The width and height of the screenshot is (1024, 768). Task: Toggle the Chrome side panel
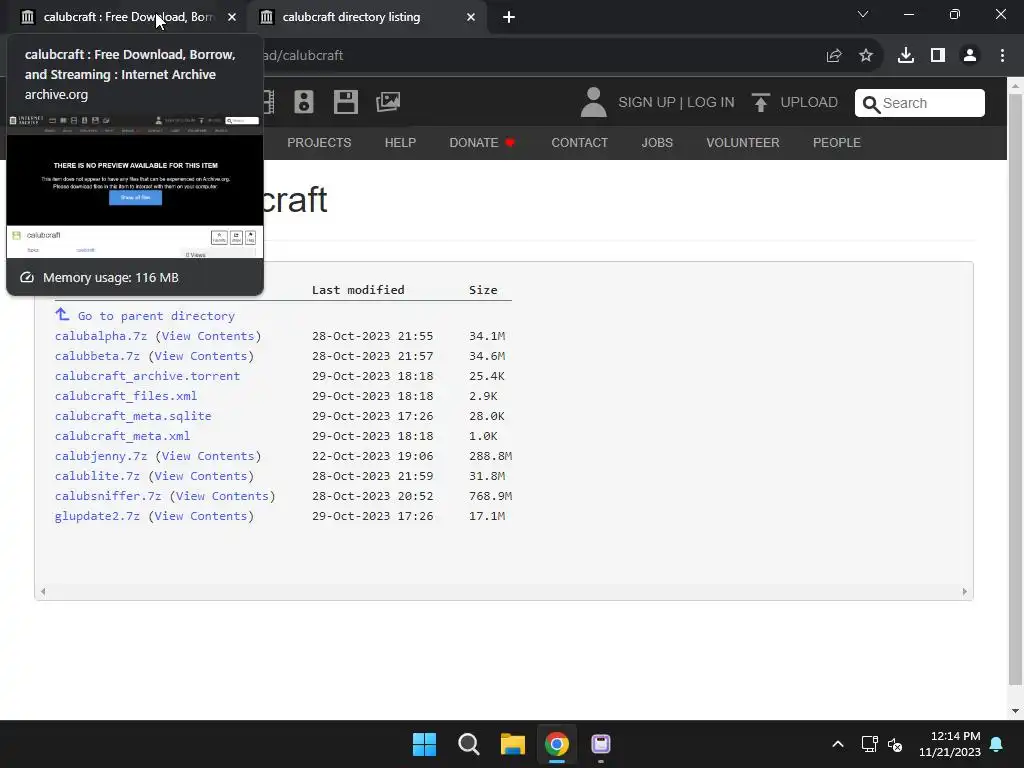(x=938, y=56)
